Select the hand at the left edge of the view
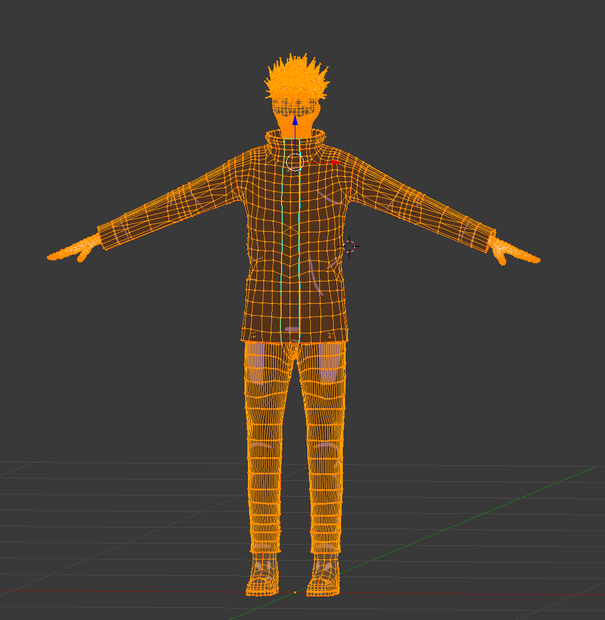 click(x=75, y=250)
